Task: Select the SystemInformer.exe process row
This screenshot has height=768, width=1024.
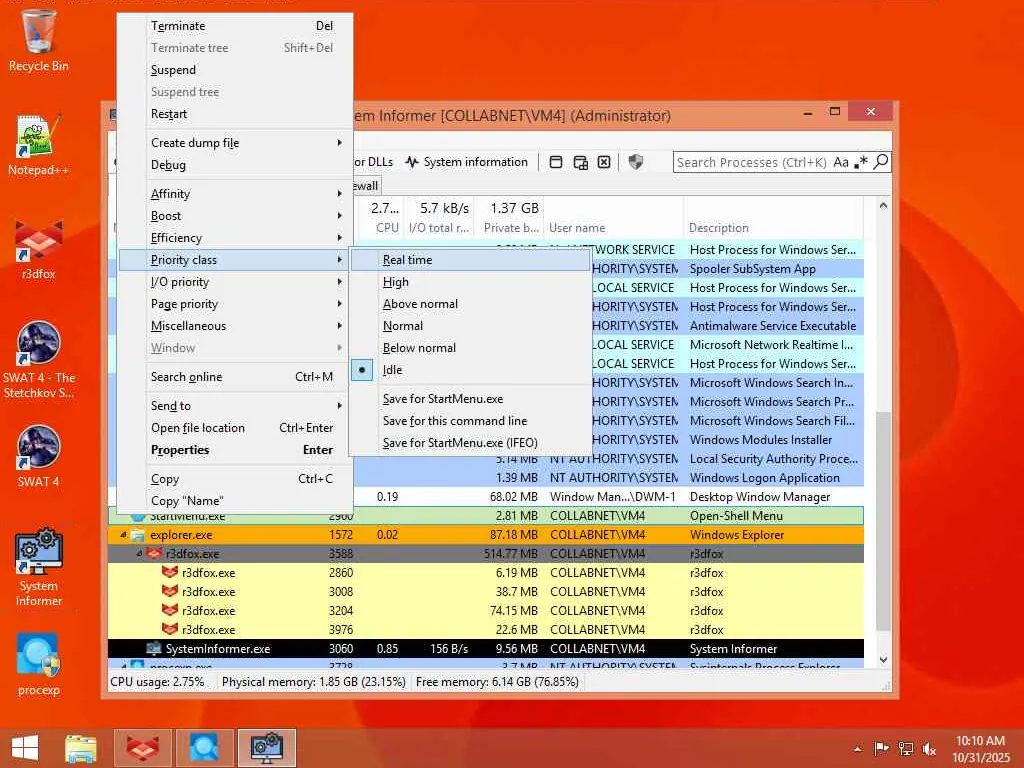Action: tap(486, 648)
